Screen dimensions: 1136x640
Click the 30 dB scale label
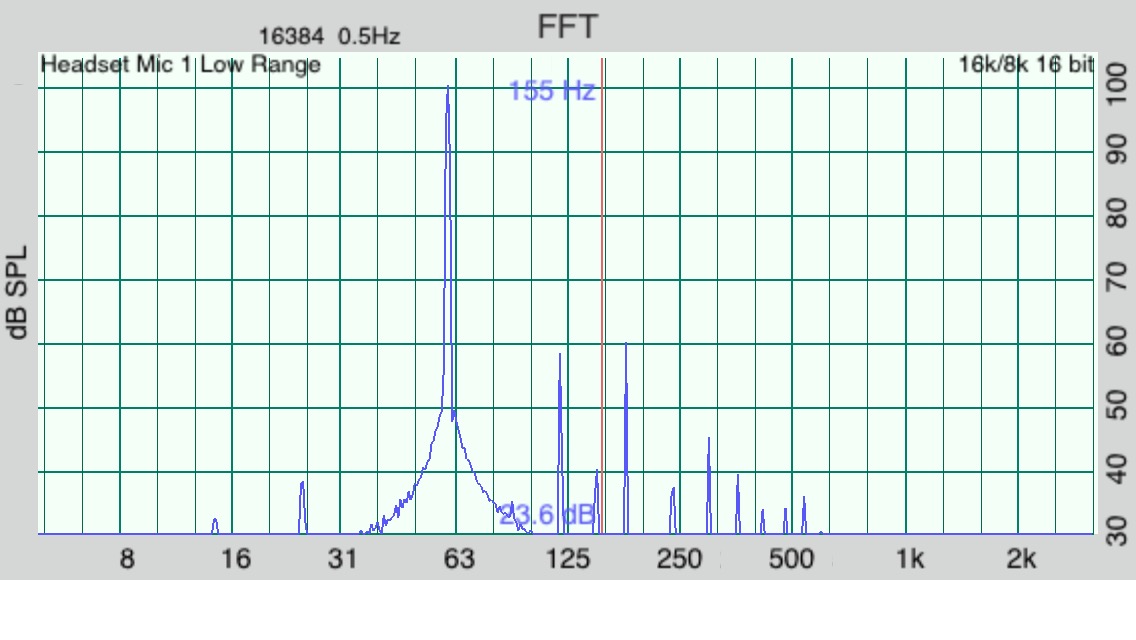[1117, 531]
